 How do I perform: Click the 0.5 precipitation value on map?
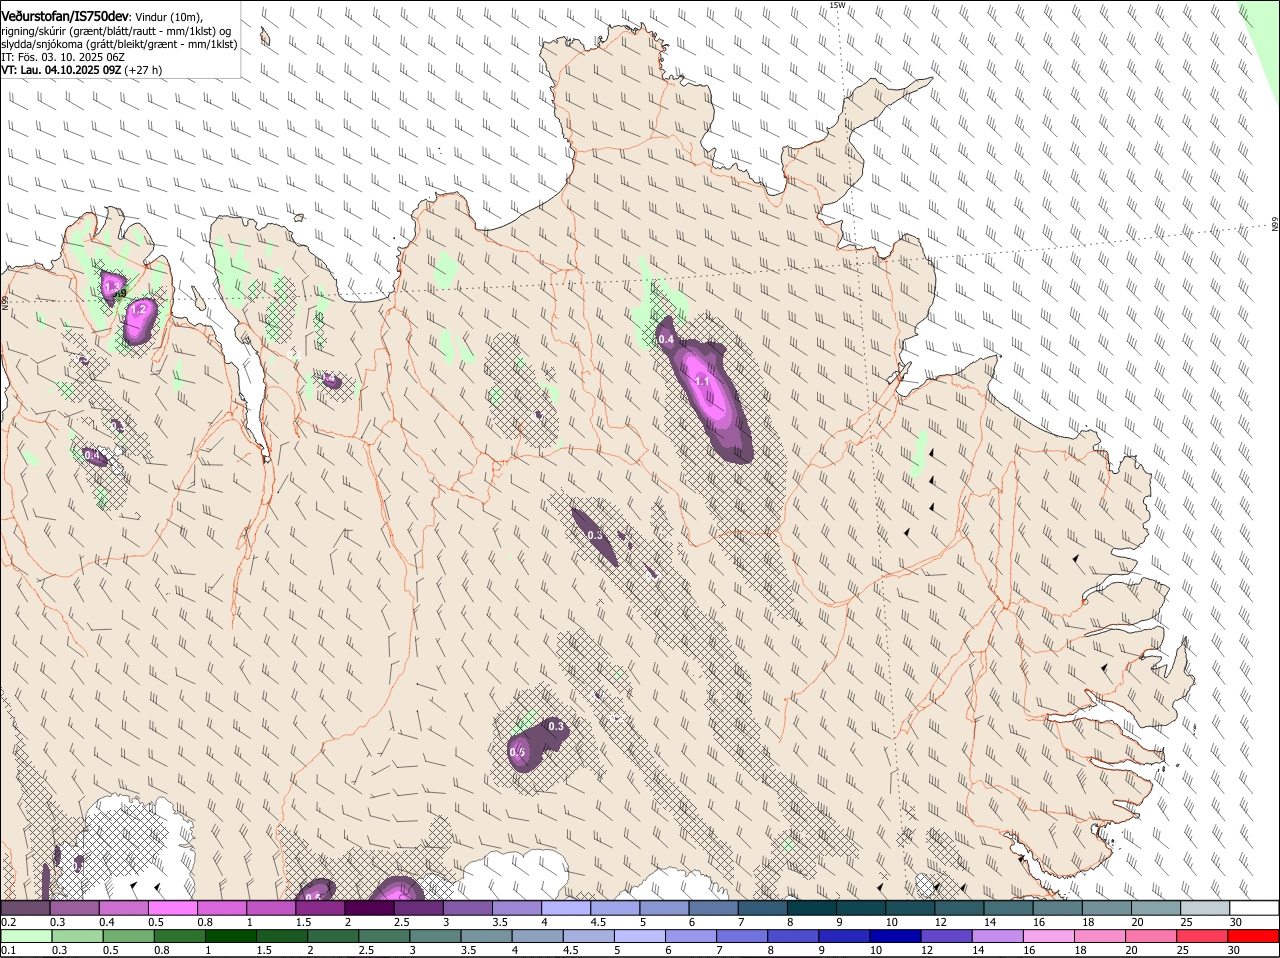pos(518,752)
